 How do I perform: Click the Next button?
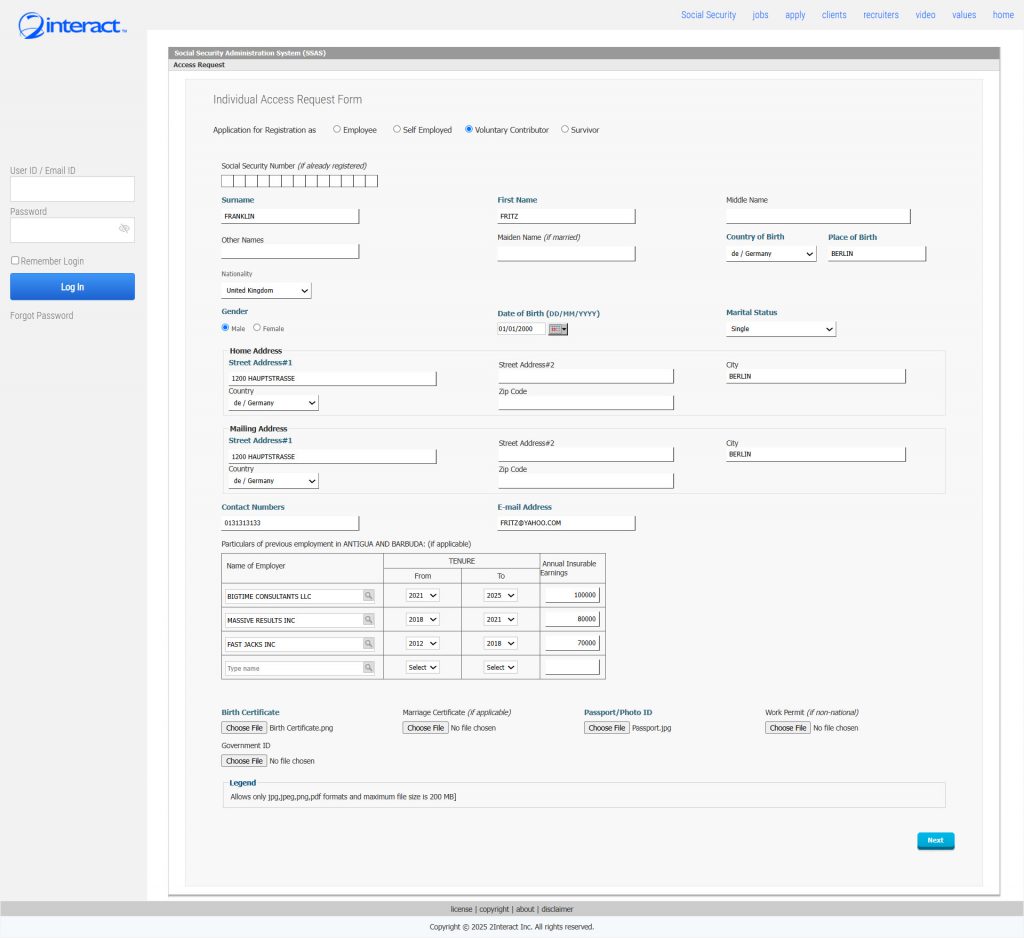tap(936, 841)
